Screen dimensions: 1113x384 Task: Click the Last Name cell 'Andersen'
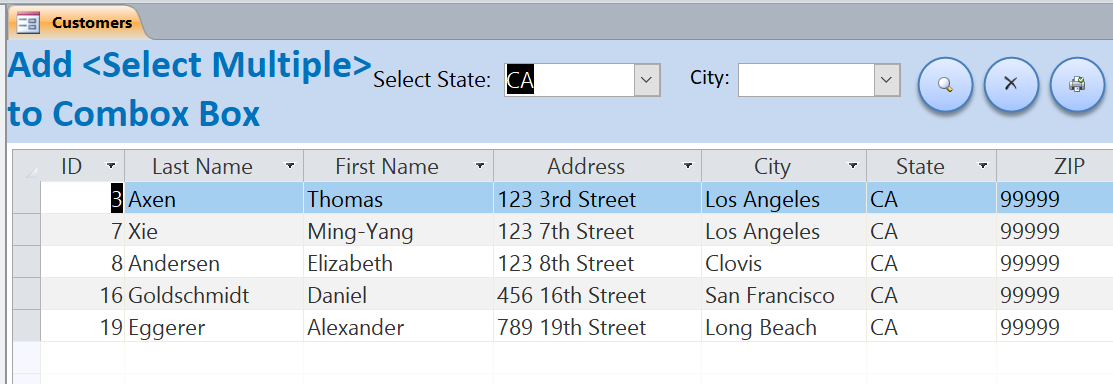click(x=214, y=263)
